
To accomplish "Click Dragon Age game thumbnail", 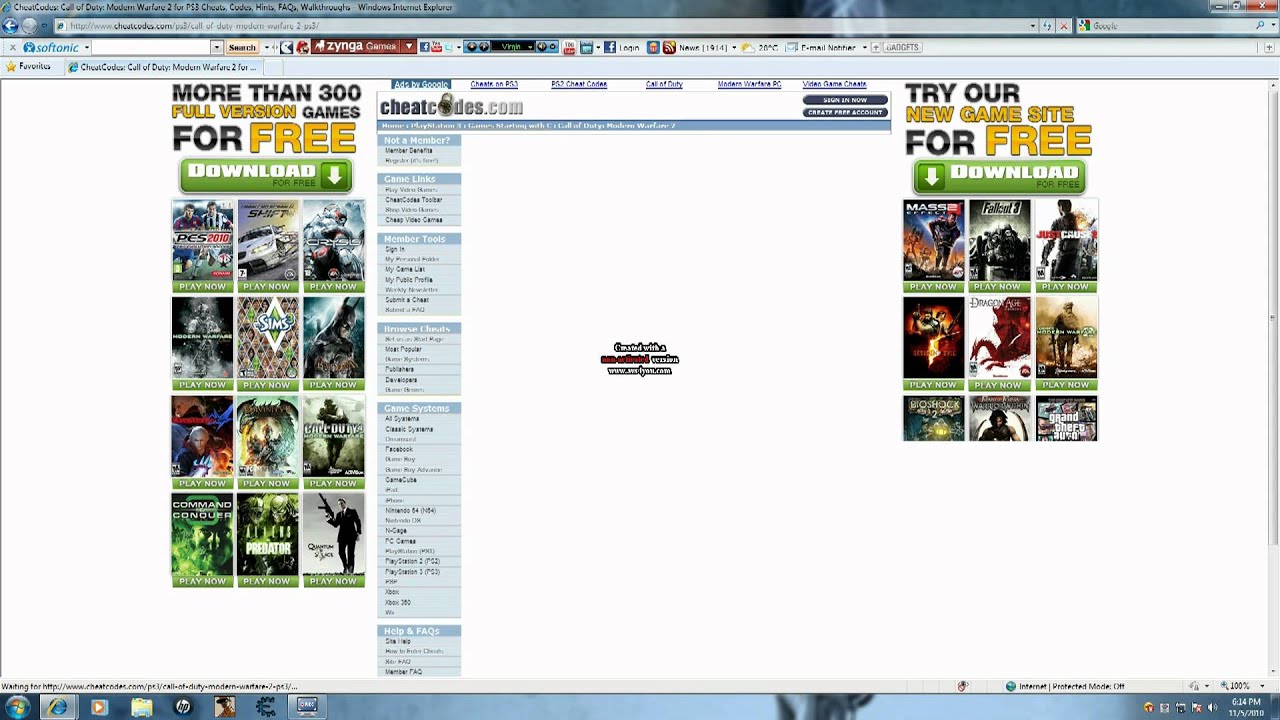I will pyautogui.click(x=999, y=338).
